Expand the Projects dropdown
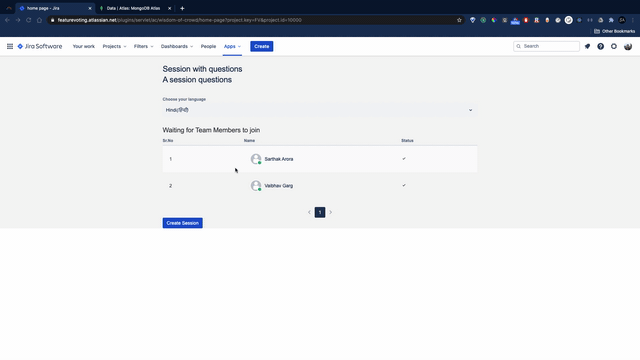 [114, 47]
